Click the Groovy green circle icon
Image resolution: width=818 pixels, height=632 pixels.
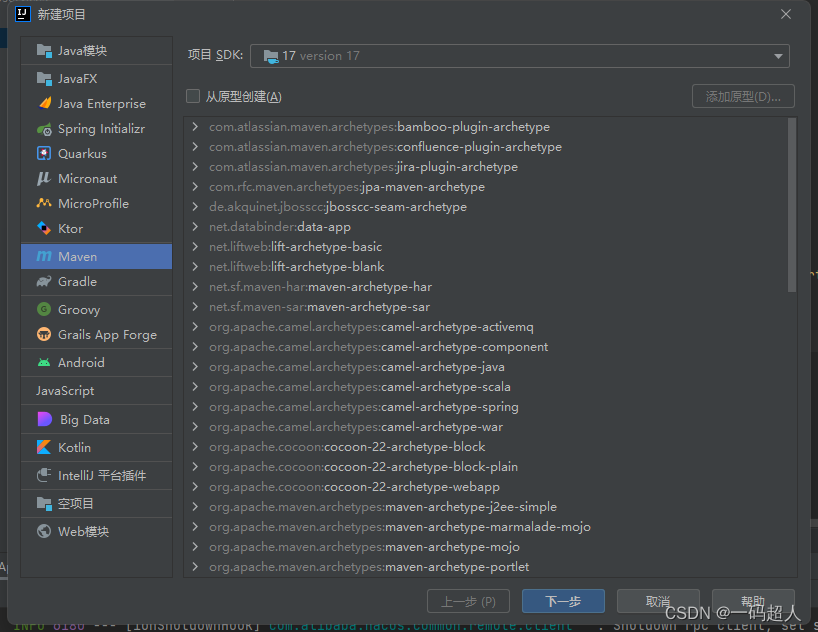pos(44,309)
